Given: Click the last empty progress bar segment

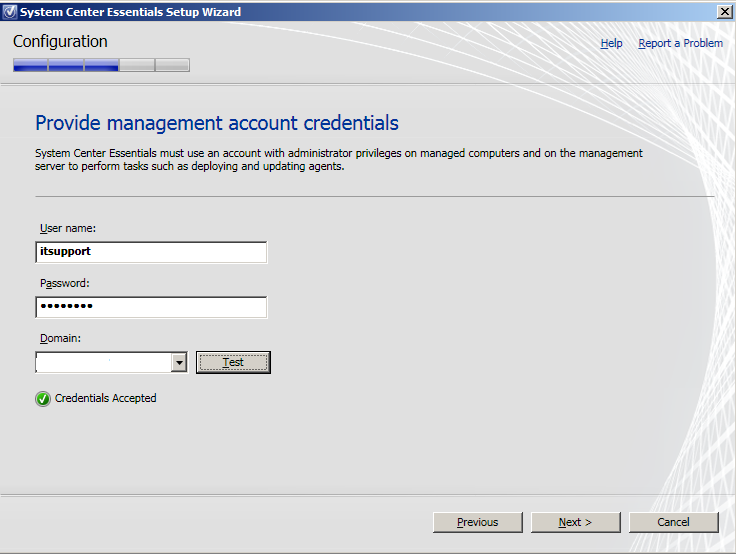Looking at the screenshot, I should [172, 66].
